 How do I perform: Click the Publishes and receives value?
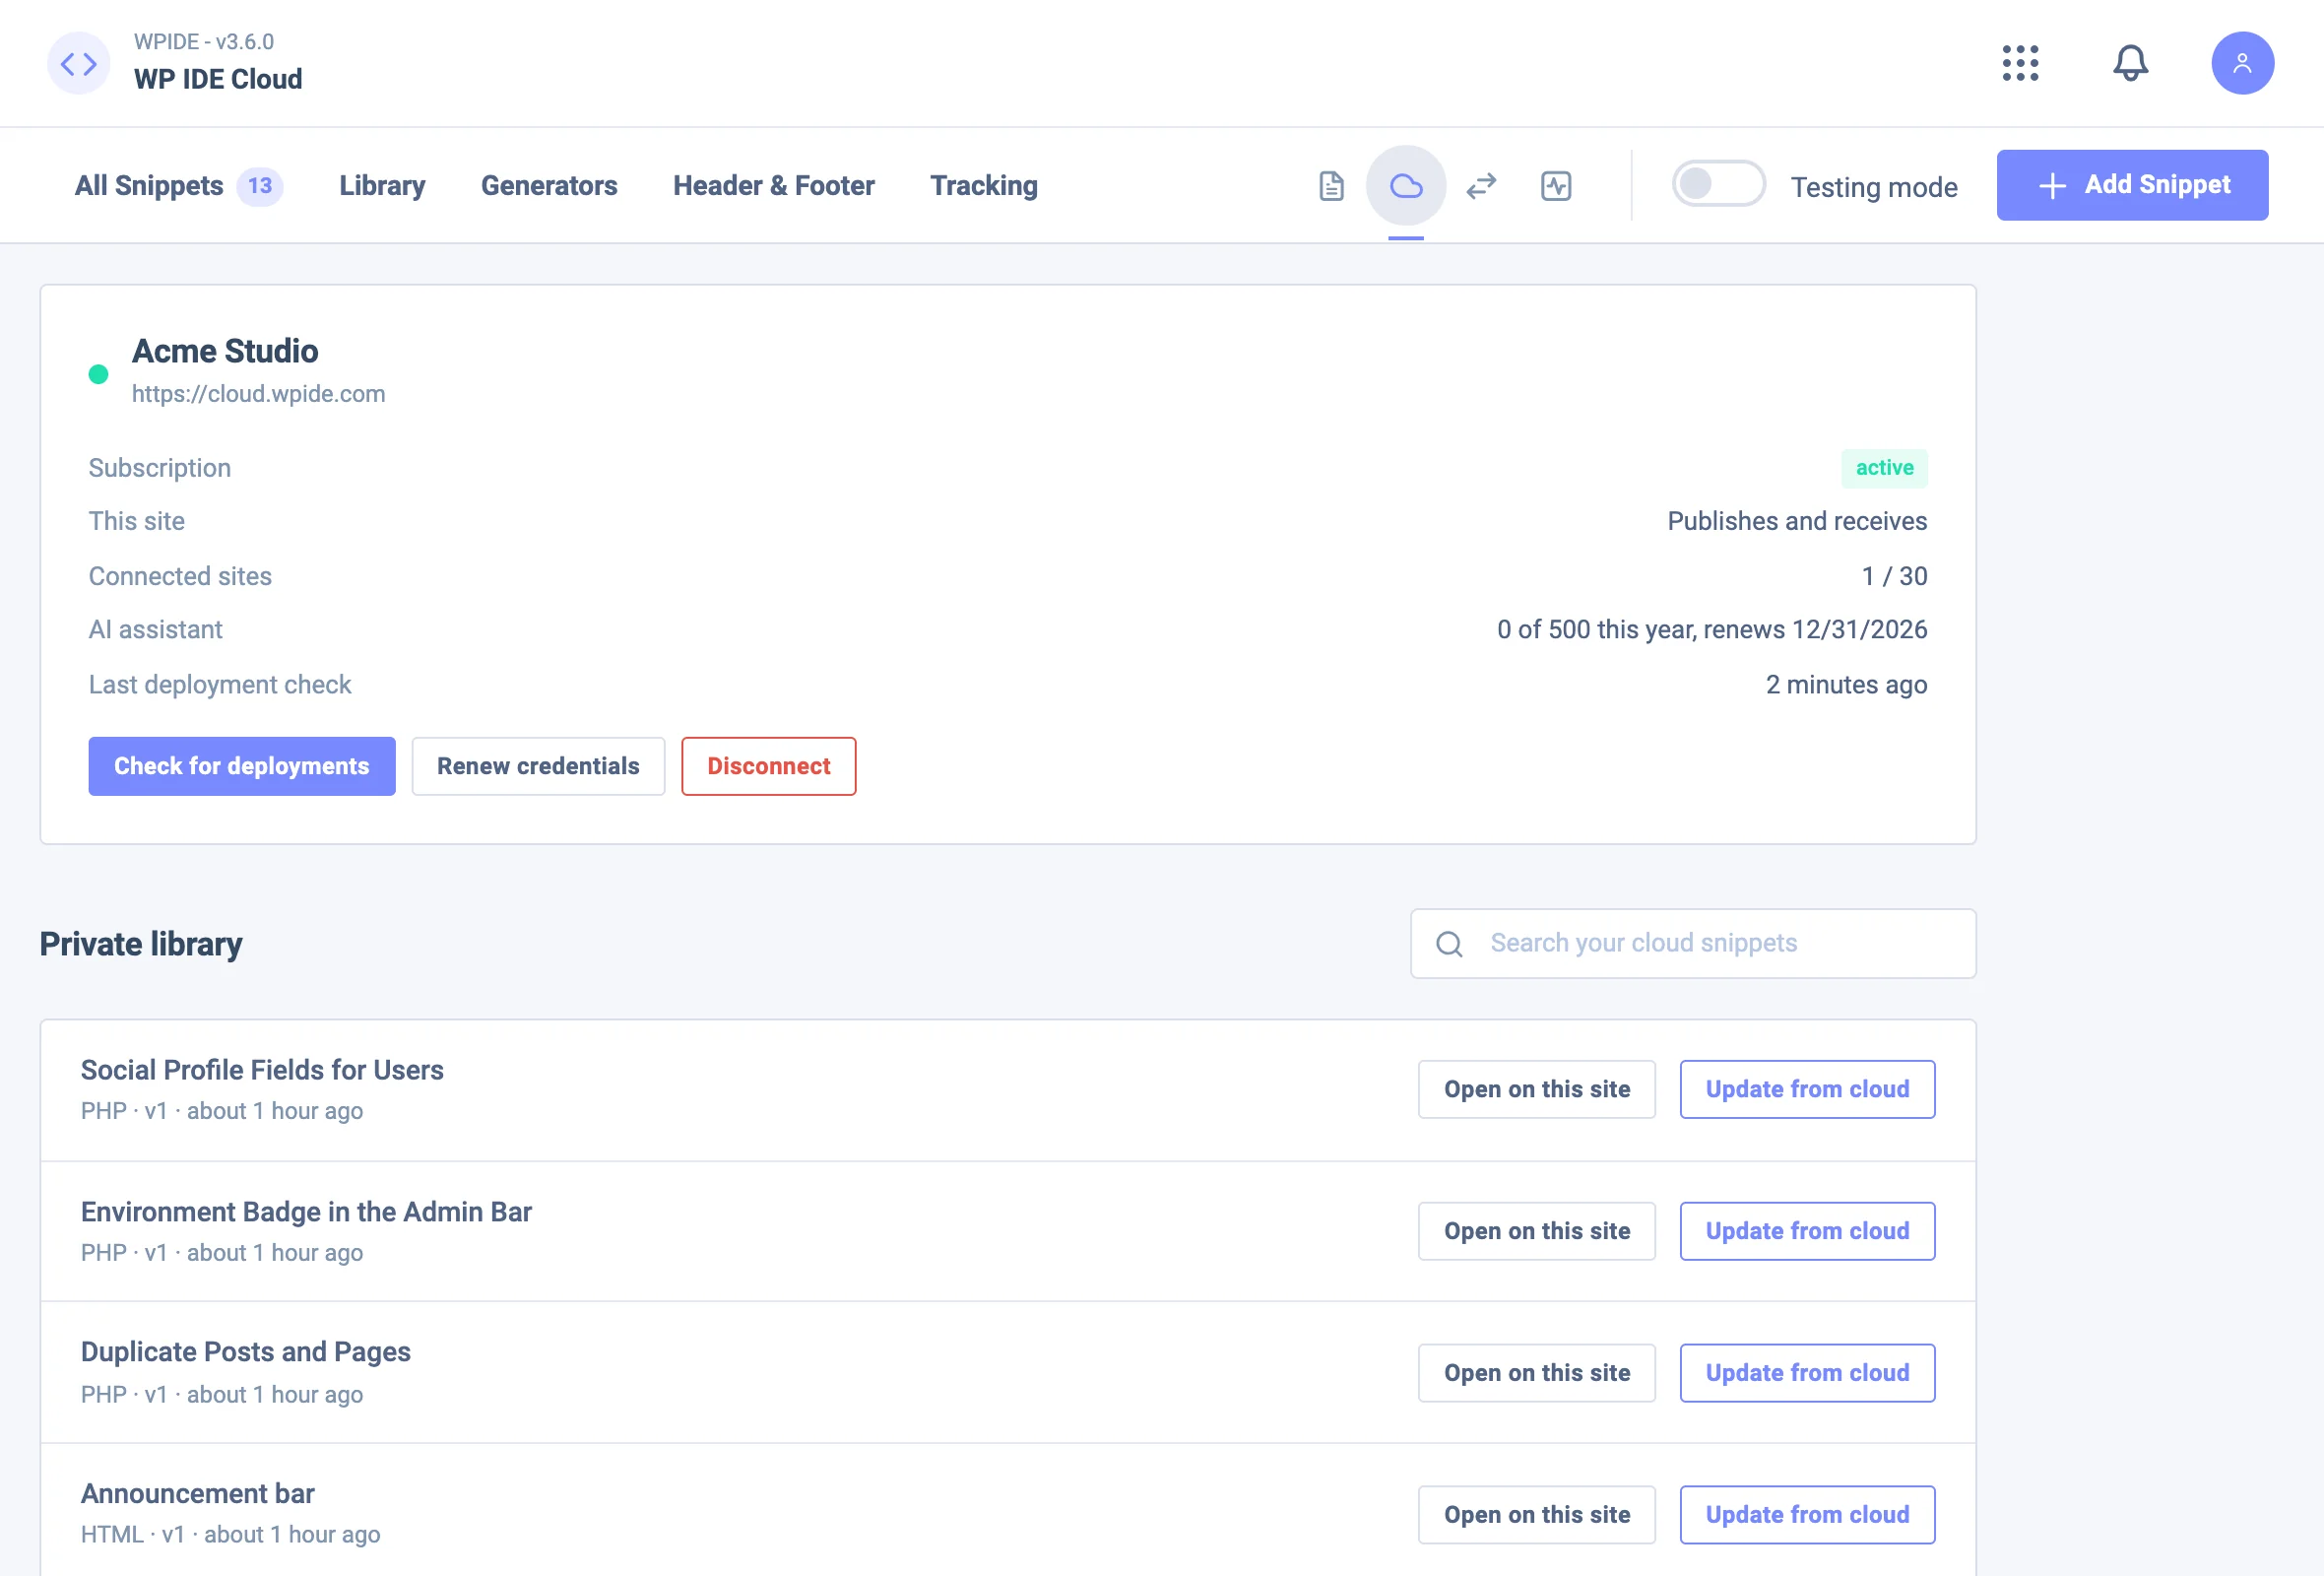click(1797, 521)
